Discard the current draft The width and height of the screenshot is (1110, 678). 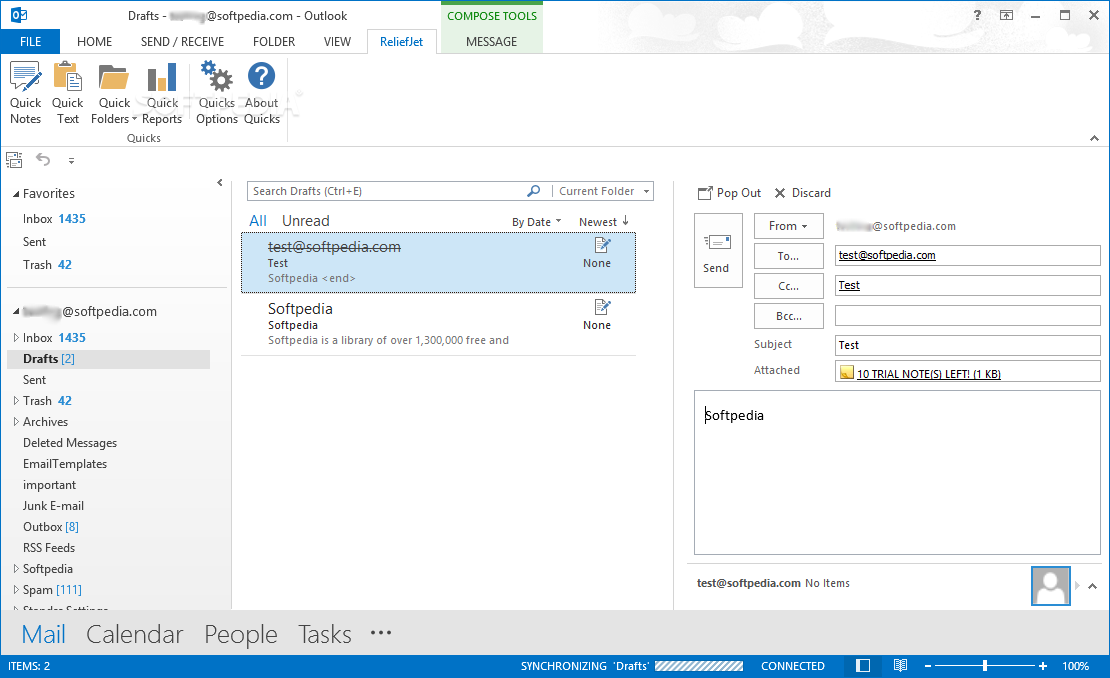pyautogui.click(x=802, y=193)
